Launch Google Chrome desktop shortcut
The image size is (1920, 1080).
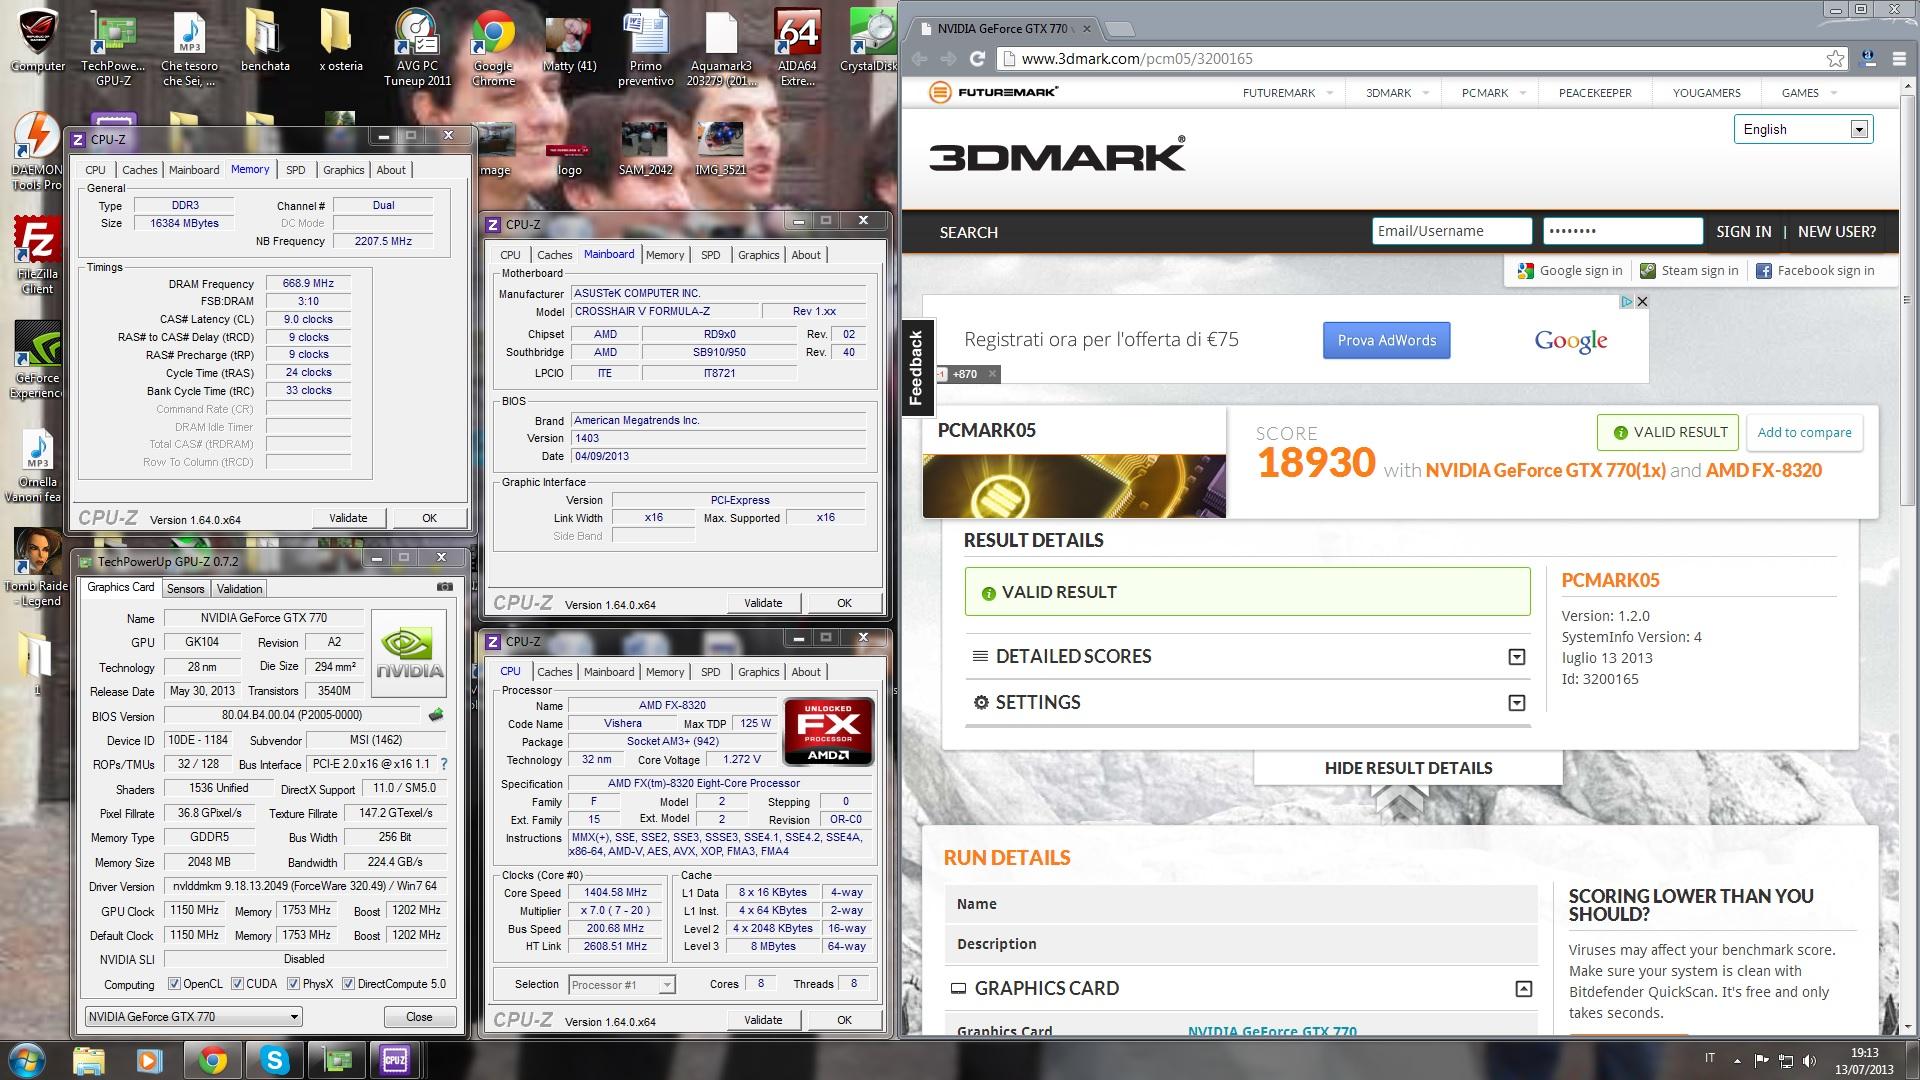point(494,48)
